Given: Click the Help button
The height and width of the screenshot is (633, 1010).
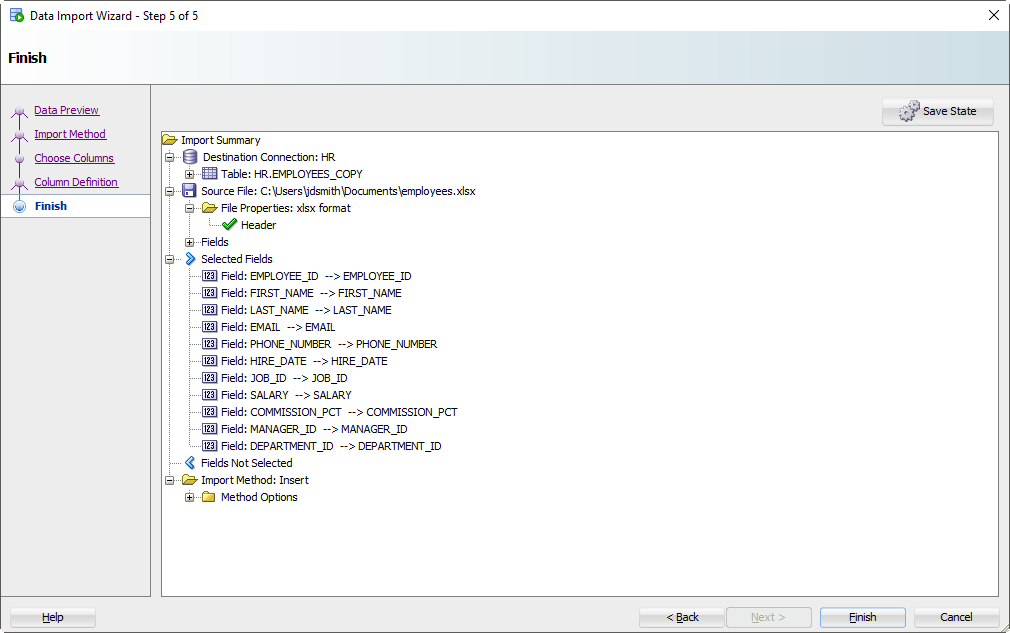Looking at the screenshot, I should [53, 617].
